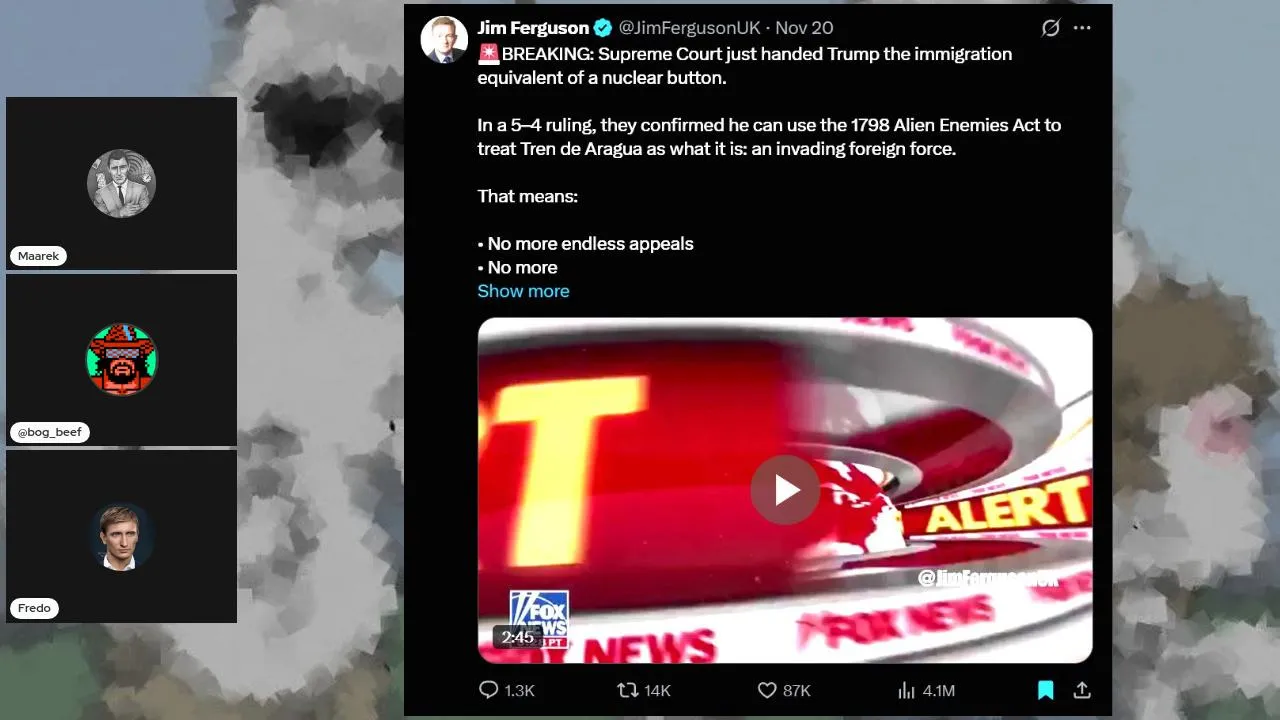Open Jim Ferguson's profile picture

[x=444, y=40]
